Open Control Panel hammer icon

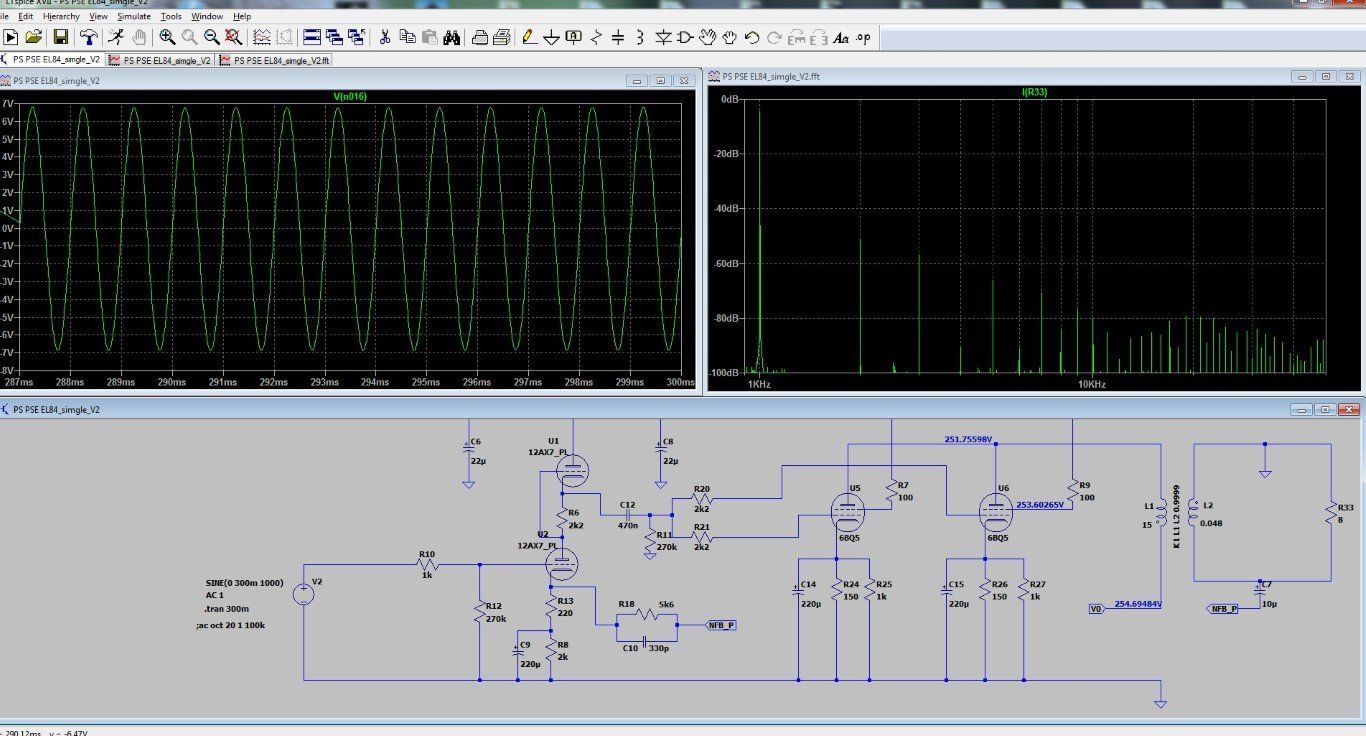coord(89,37)
